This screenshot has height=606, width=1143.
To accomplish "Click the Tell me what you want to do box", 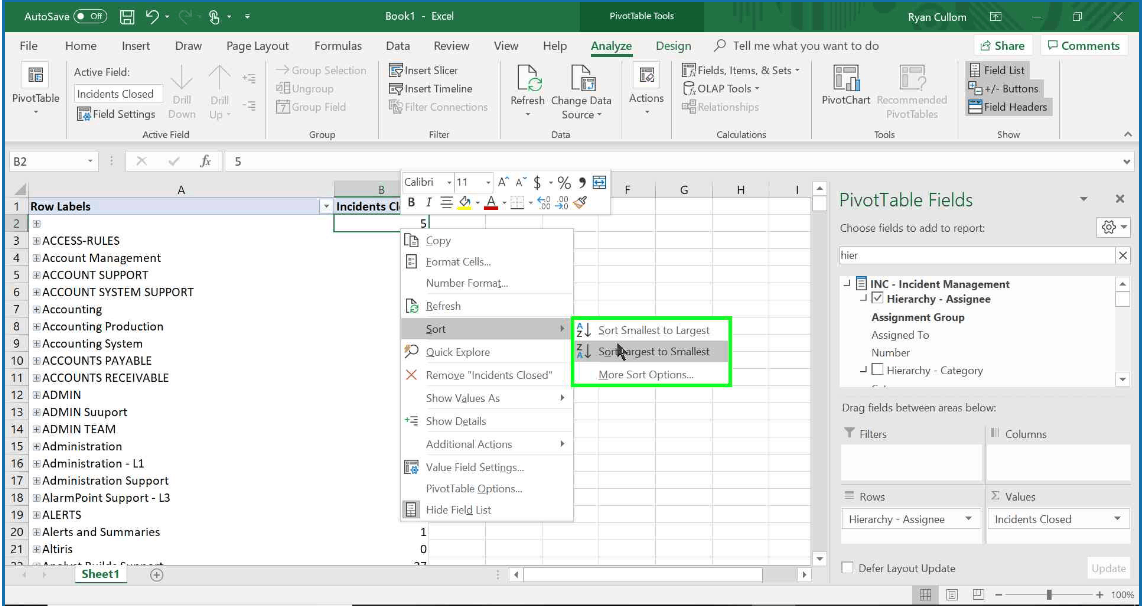I will (x=797, y=46).
